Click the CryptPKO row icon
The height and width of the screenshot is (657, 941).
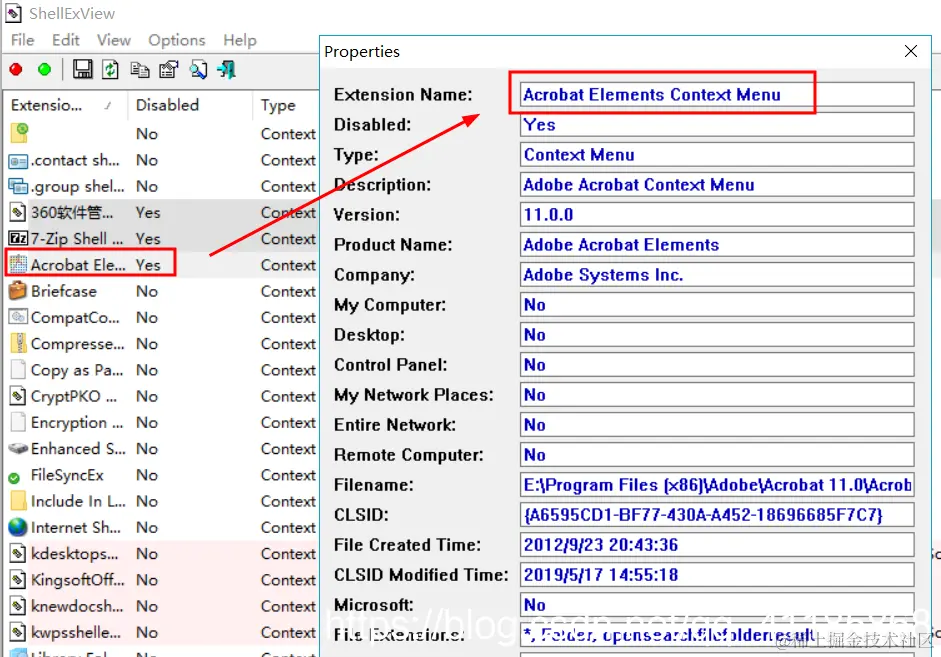(18, 396)
